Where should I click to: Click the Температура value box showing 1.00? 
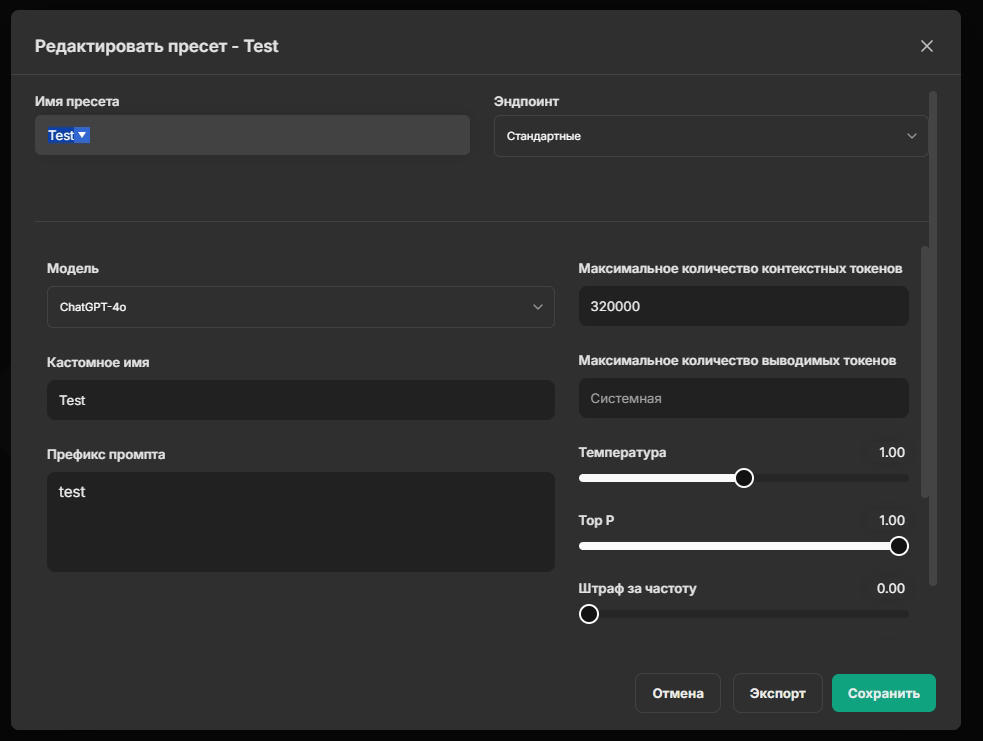(x=891, y=453)
